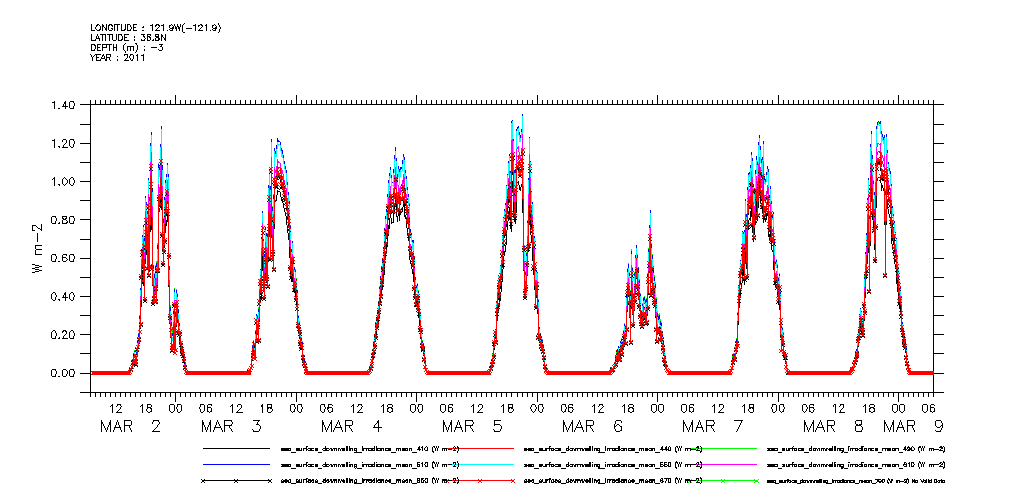
Task: Click the black legend line with x markers
Action: [x=236, y=481]
